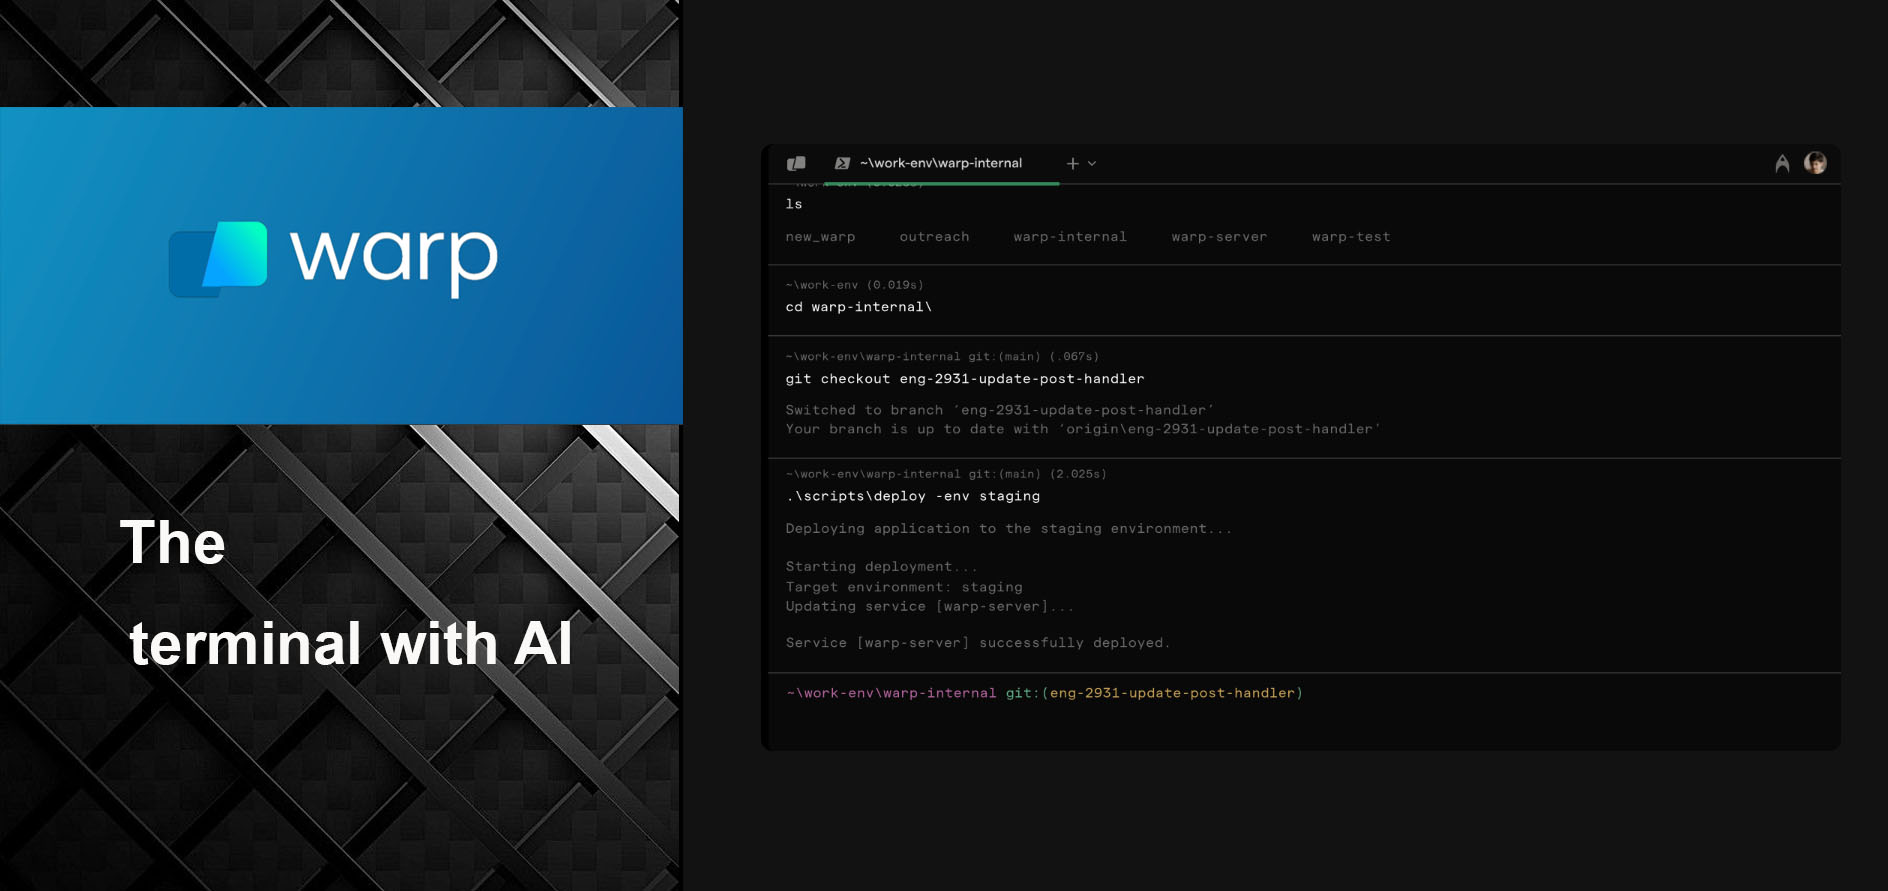This screenshot has height=891, width=1888.
Task: Click the 'Target environment: staging' line
Action: point(904,587)
